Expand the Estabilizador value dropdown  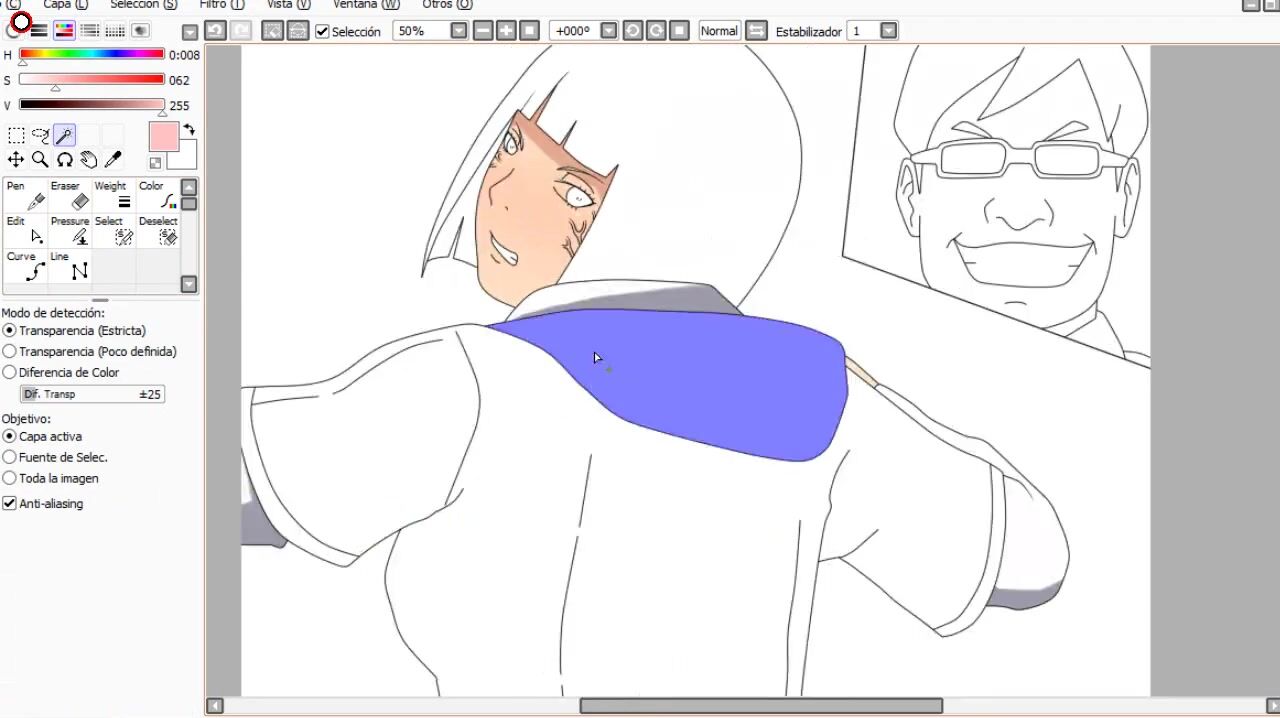tap(888, 31)
